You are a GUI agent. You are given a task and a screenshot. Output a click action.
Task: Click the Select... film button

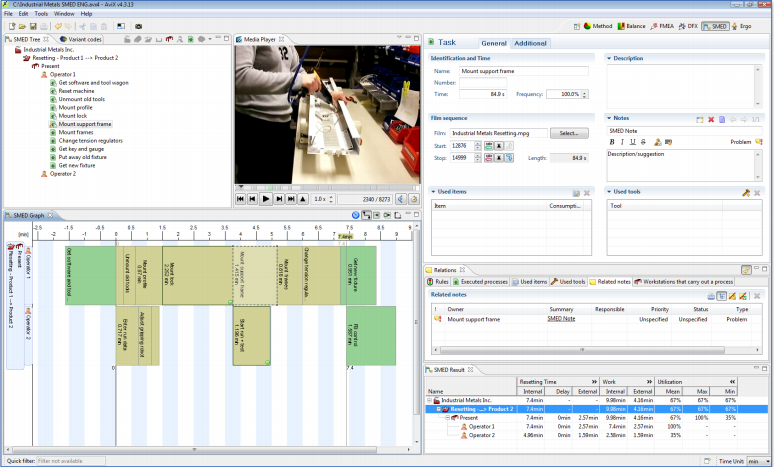point(567,133)
